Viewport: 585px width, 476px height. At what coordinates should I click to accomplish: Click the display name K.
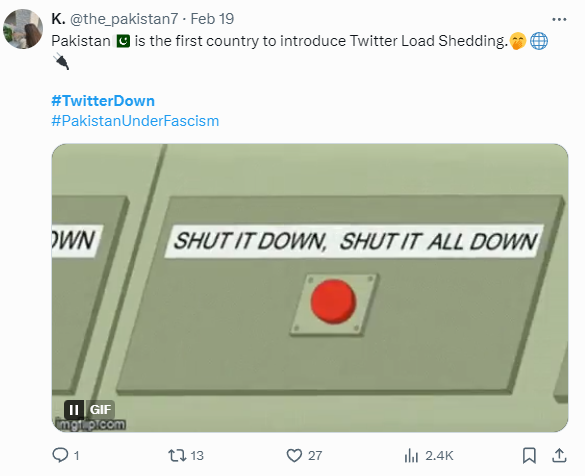[x=58, y=19]
